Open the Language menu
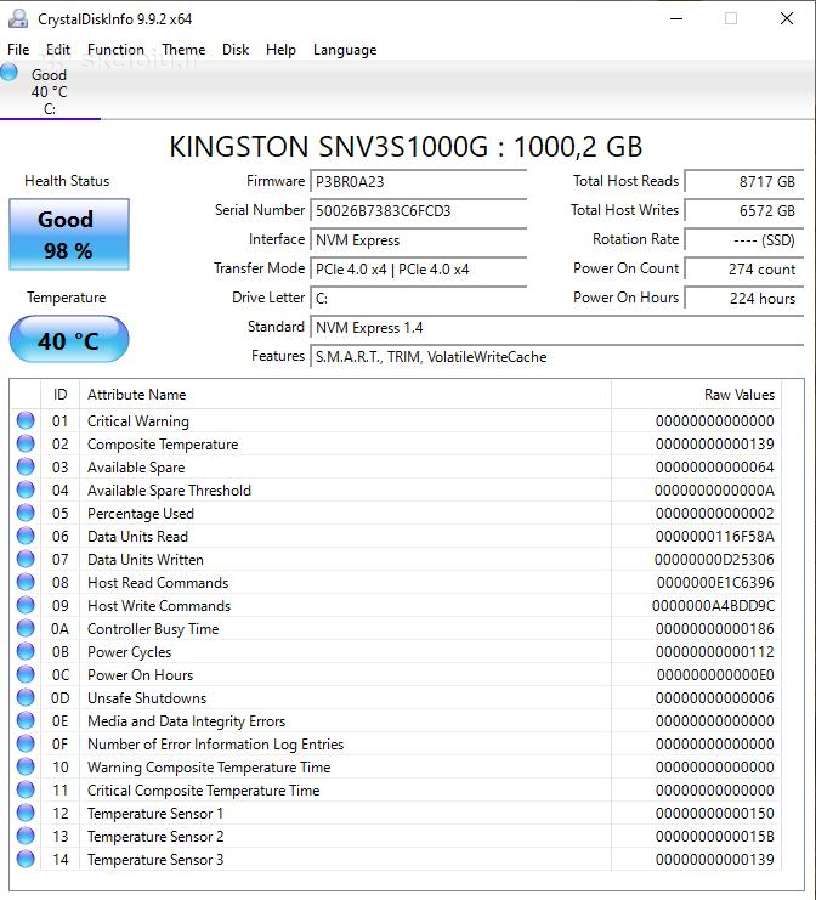 click(344, 50)
